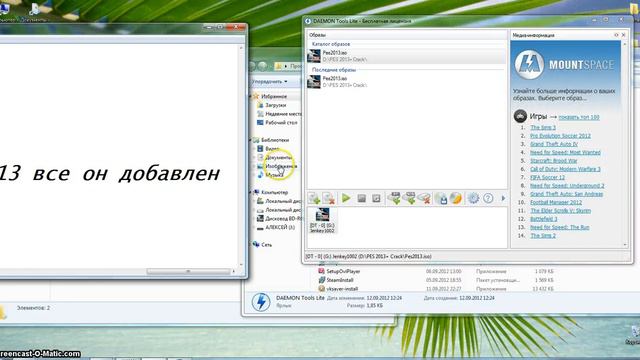The image size is (640, 360).
Task: Select the SetupOviPlayer file
Action: pyautogui.click(x=340, y=271)
